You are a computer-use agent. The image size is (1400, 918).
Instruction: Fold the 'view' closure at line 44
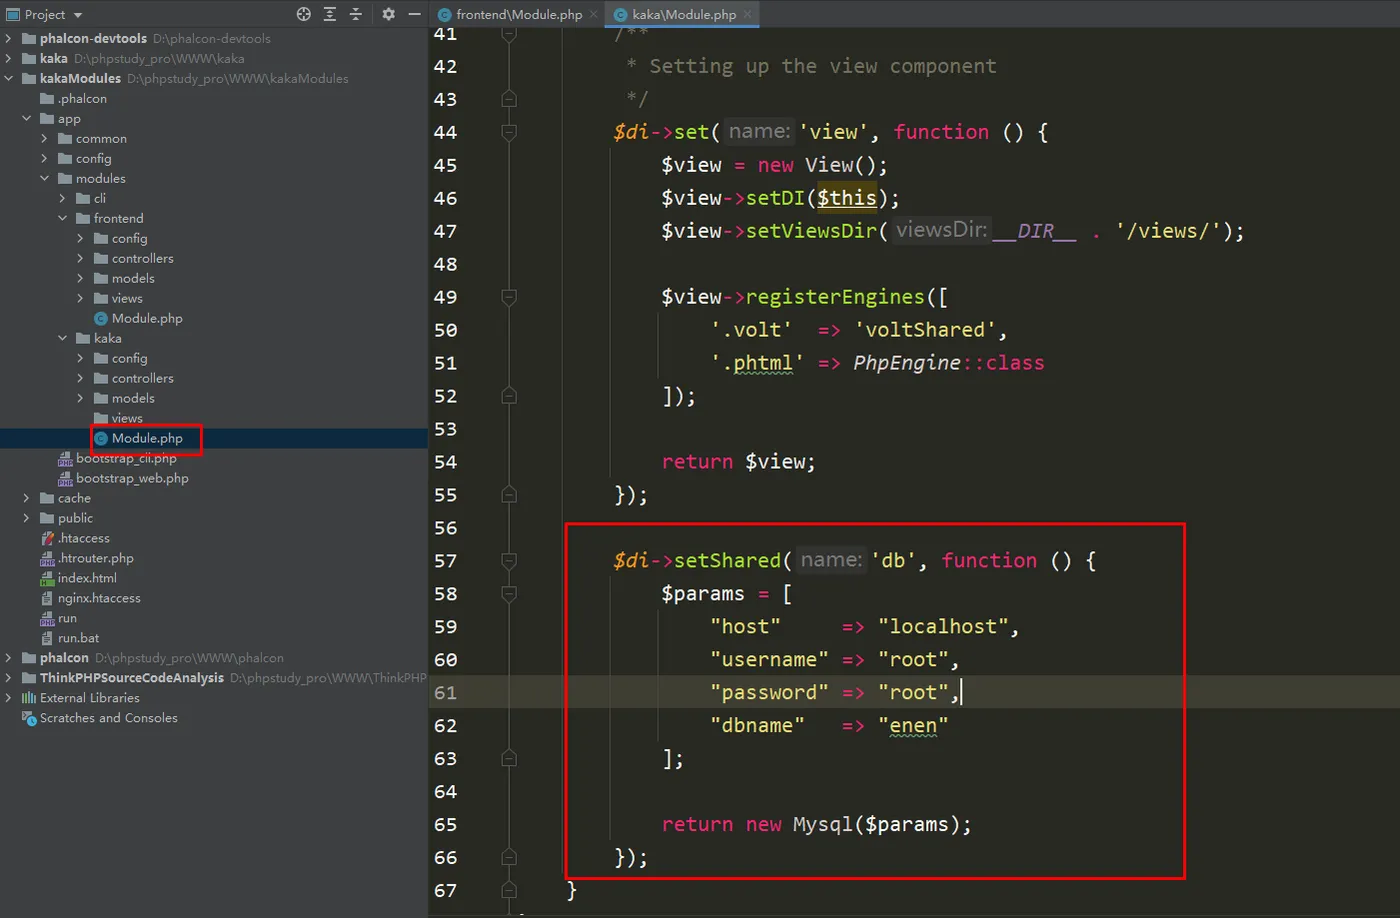pos(509,132)
